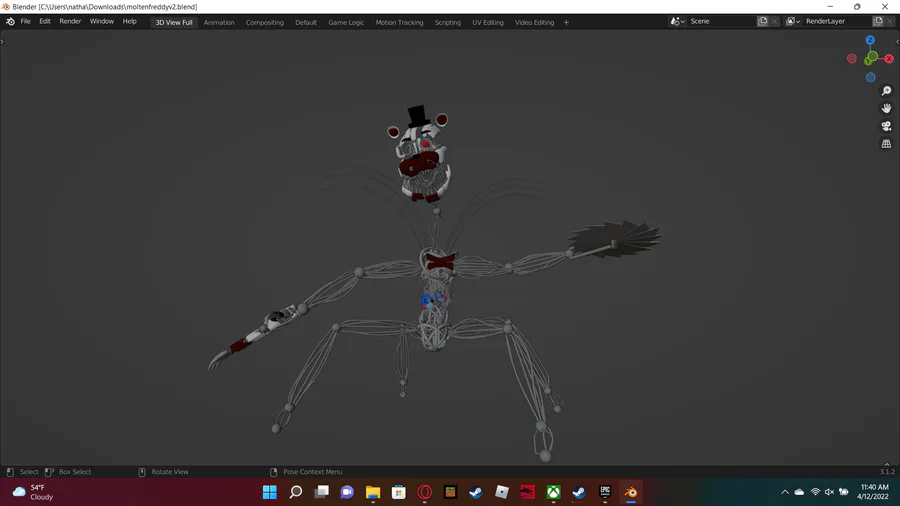Delete the Scene with the X icon
The width and height of the screenshot is (900, 506).
pyautogui.click(x=774, y=21)
